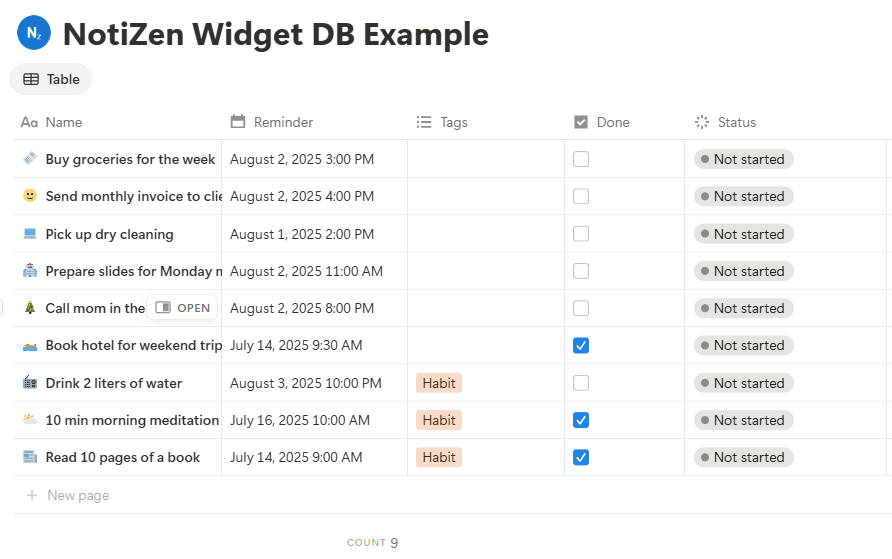Screen dimensions: 892x559
Task: Click the icon beside Read 10 pages of a book
Action: point(30,457)
